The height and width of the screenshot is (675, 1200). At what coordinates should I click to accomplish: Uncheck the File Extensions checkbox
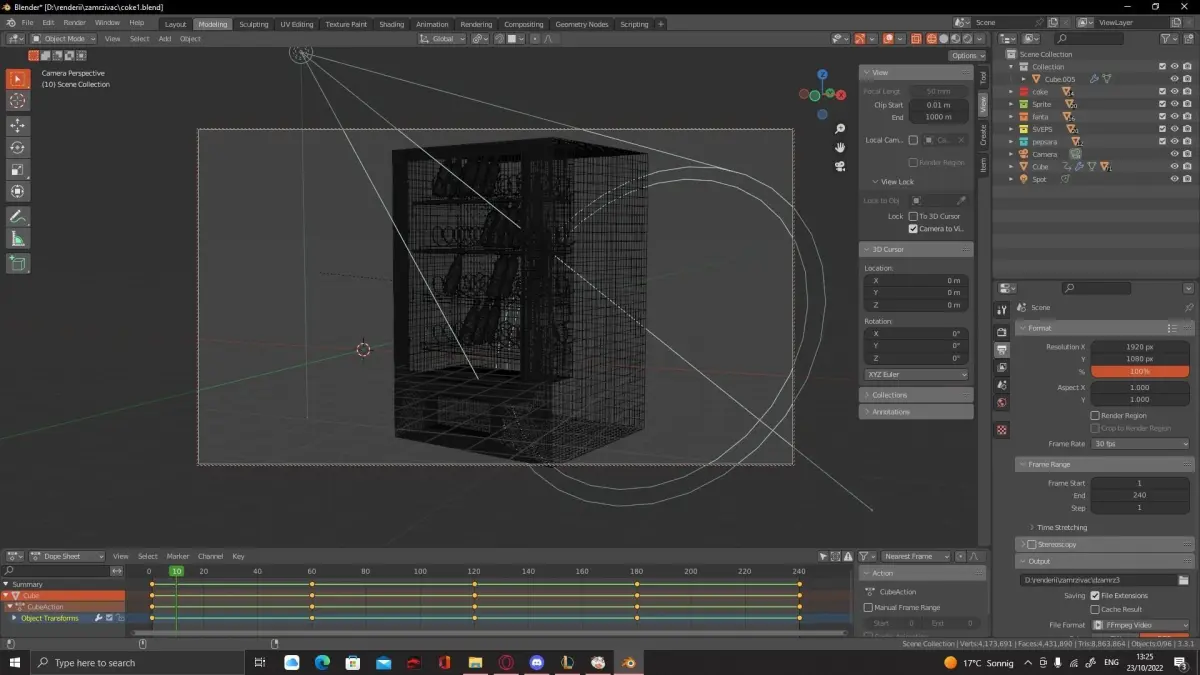click(x=1095, y=596)
